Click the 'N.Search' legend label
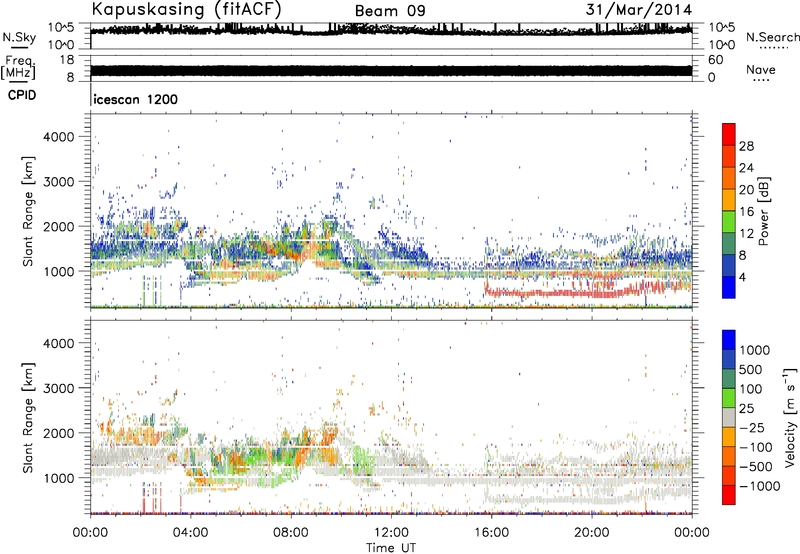This screenshot has width=800, height=554. click(x=772, y=37)
